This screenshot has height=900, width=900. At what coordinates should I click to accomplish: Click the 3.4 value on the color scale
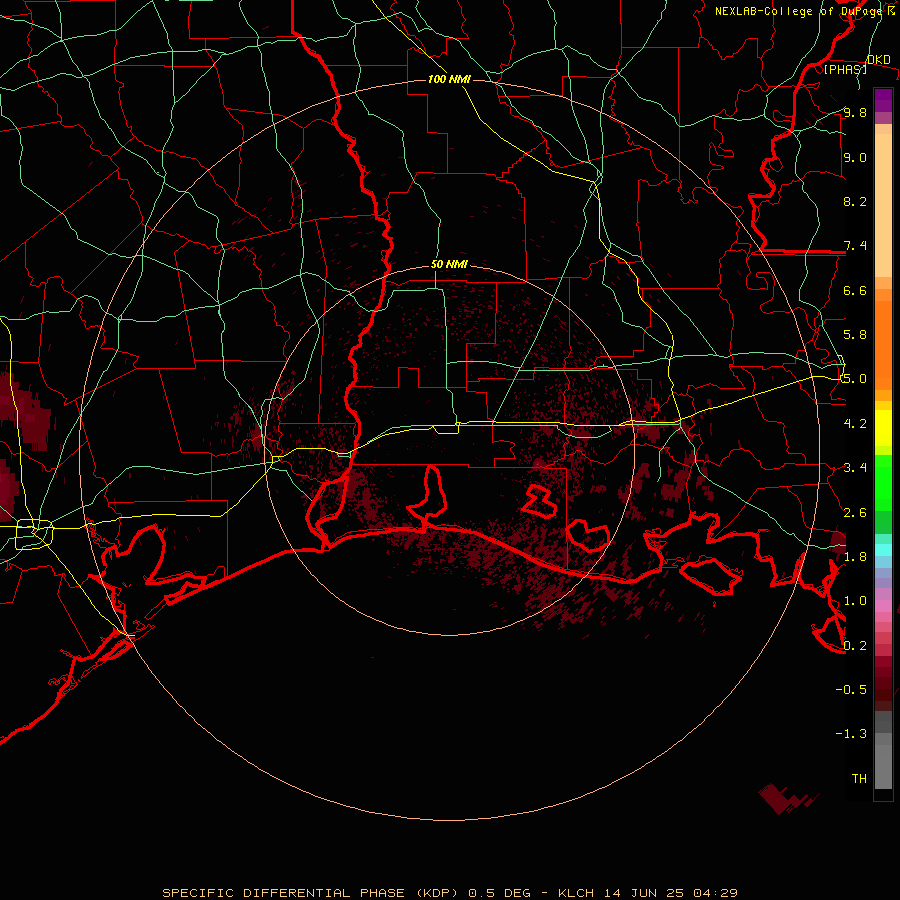[855, 468]
